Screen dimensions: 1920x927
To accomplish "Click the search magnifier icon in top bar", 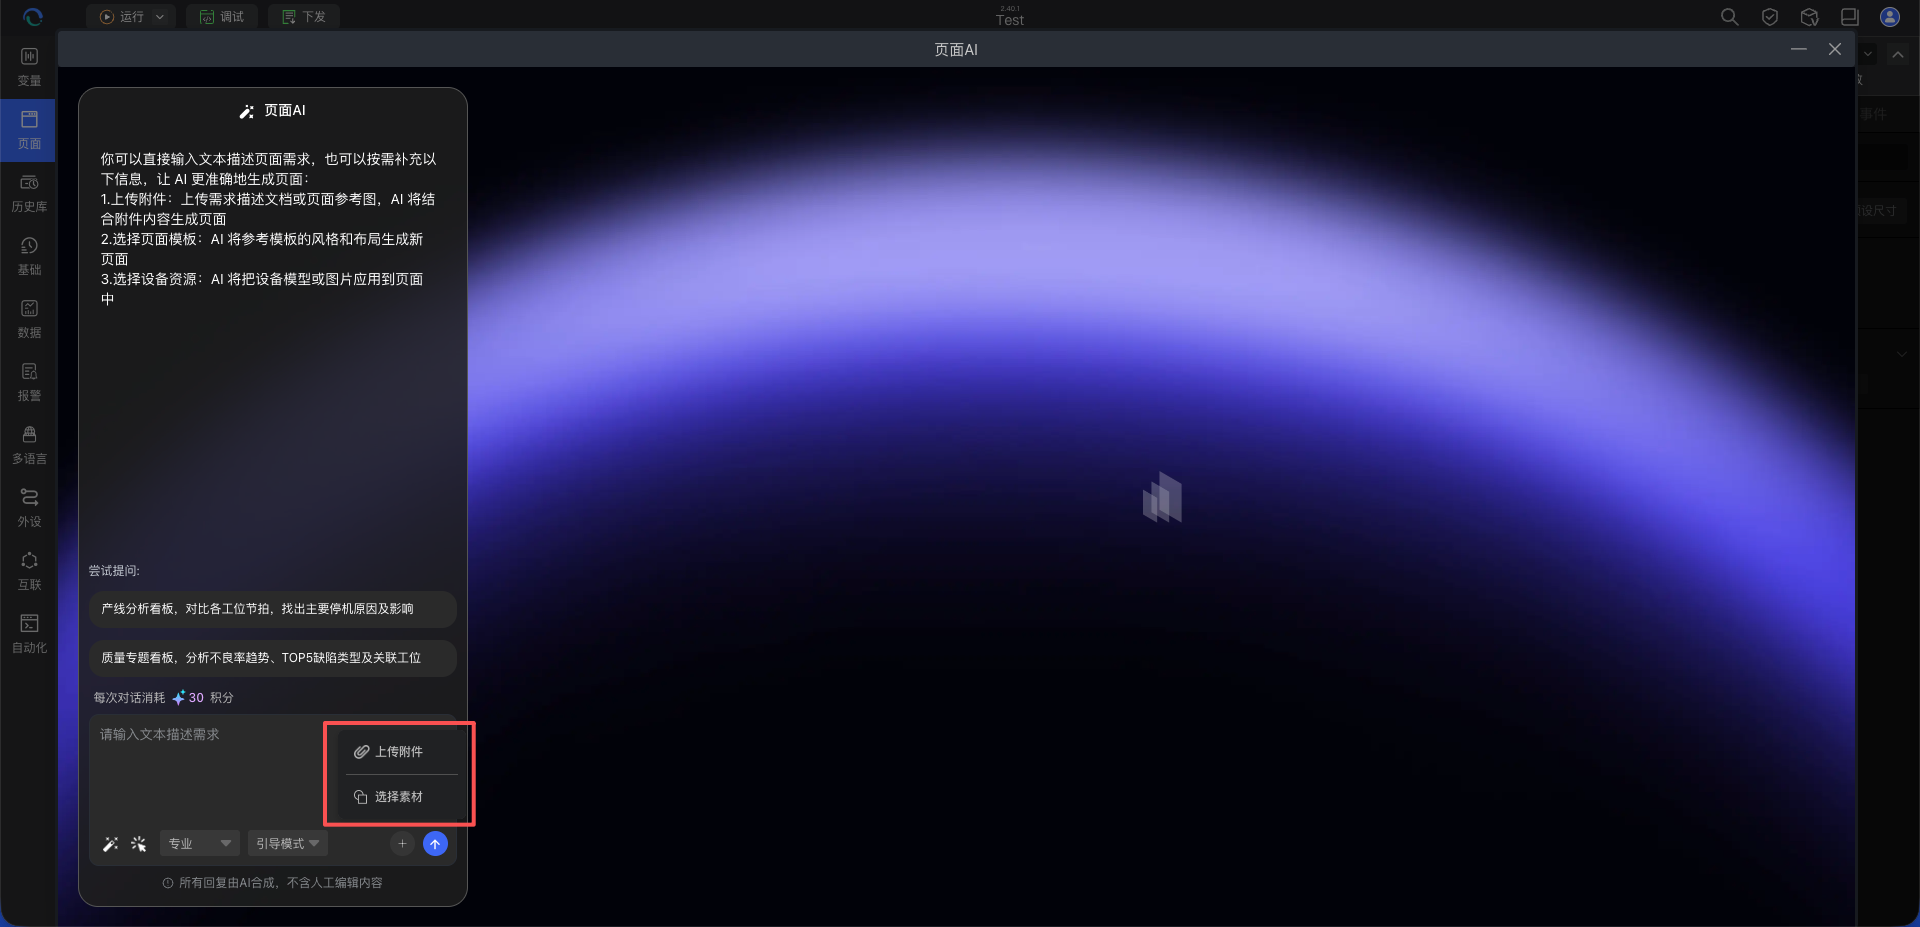I will [1729, 17].
